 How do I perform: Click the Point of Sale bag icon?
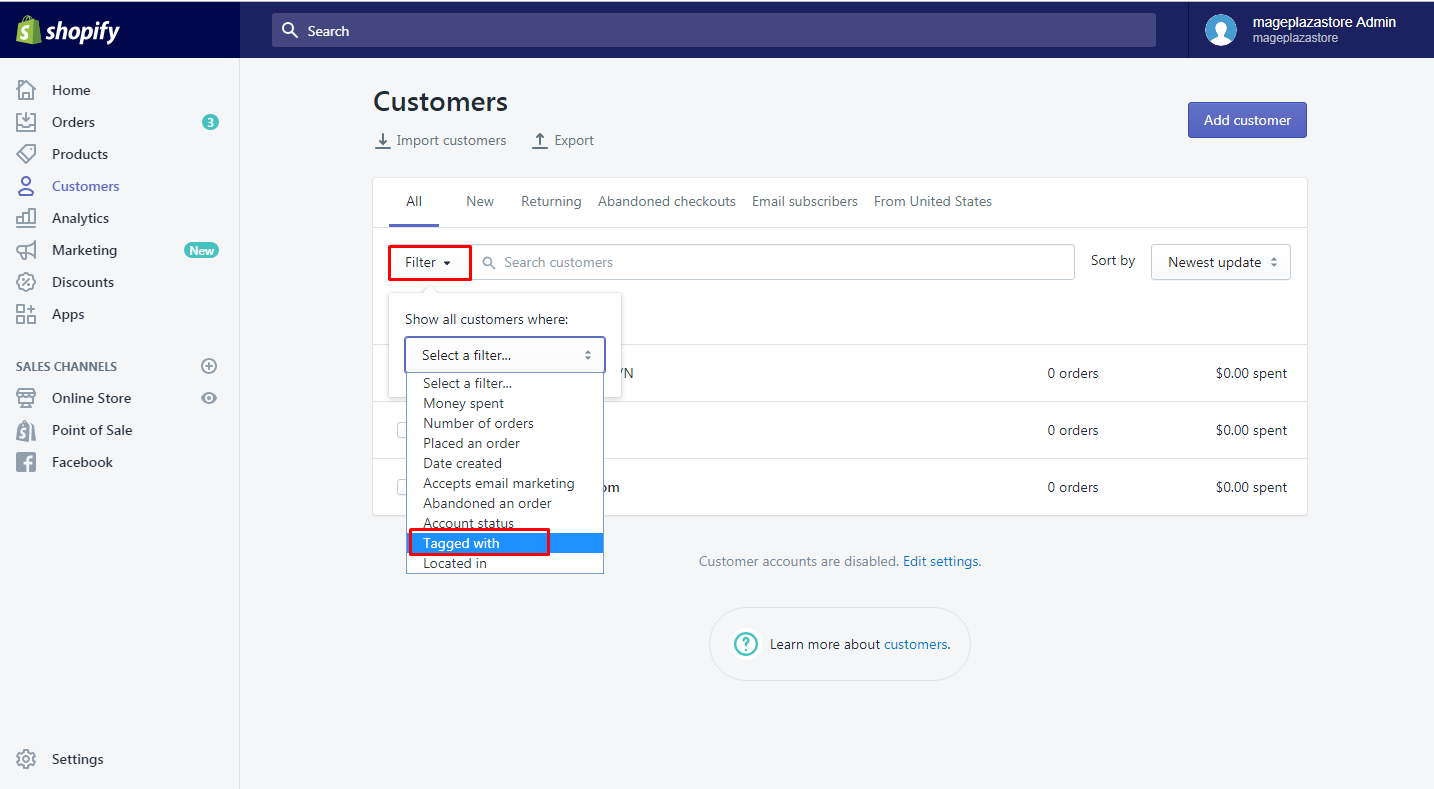click(x=26, y=430)
